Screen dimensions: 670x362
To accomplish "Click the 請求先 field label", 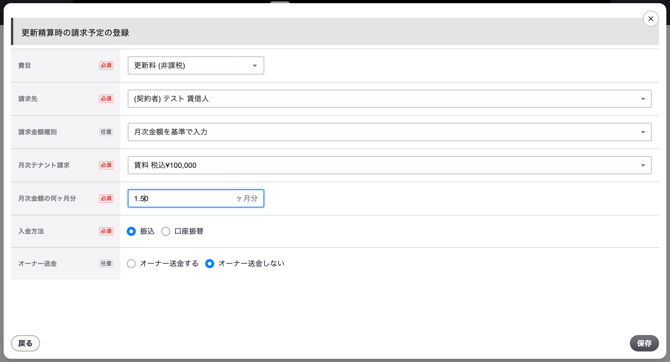I will (x=28, y=99).
